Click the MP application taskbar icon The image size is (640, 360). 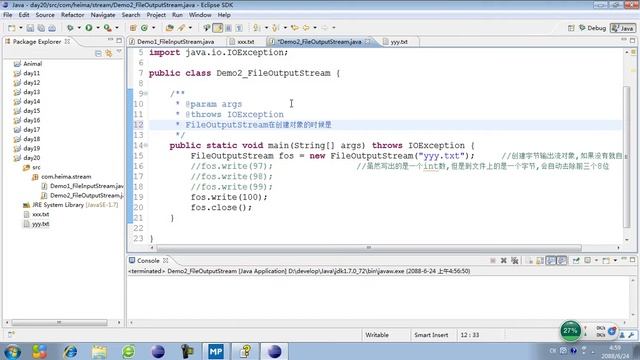click(x=216, y=351)
